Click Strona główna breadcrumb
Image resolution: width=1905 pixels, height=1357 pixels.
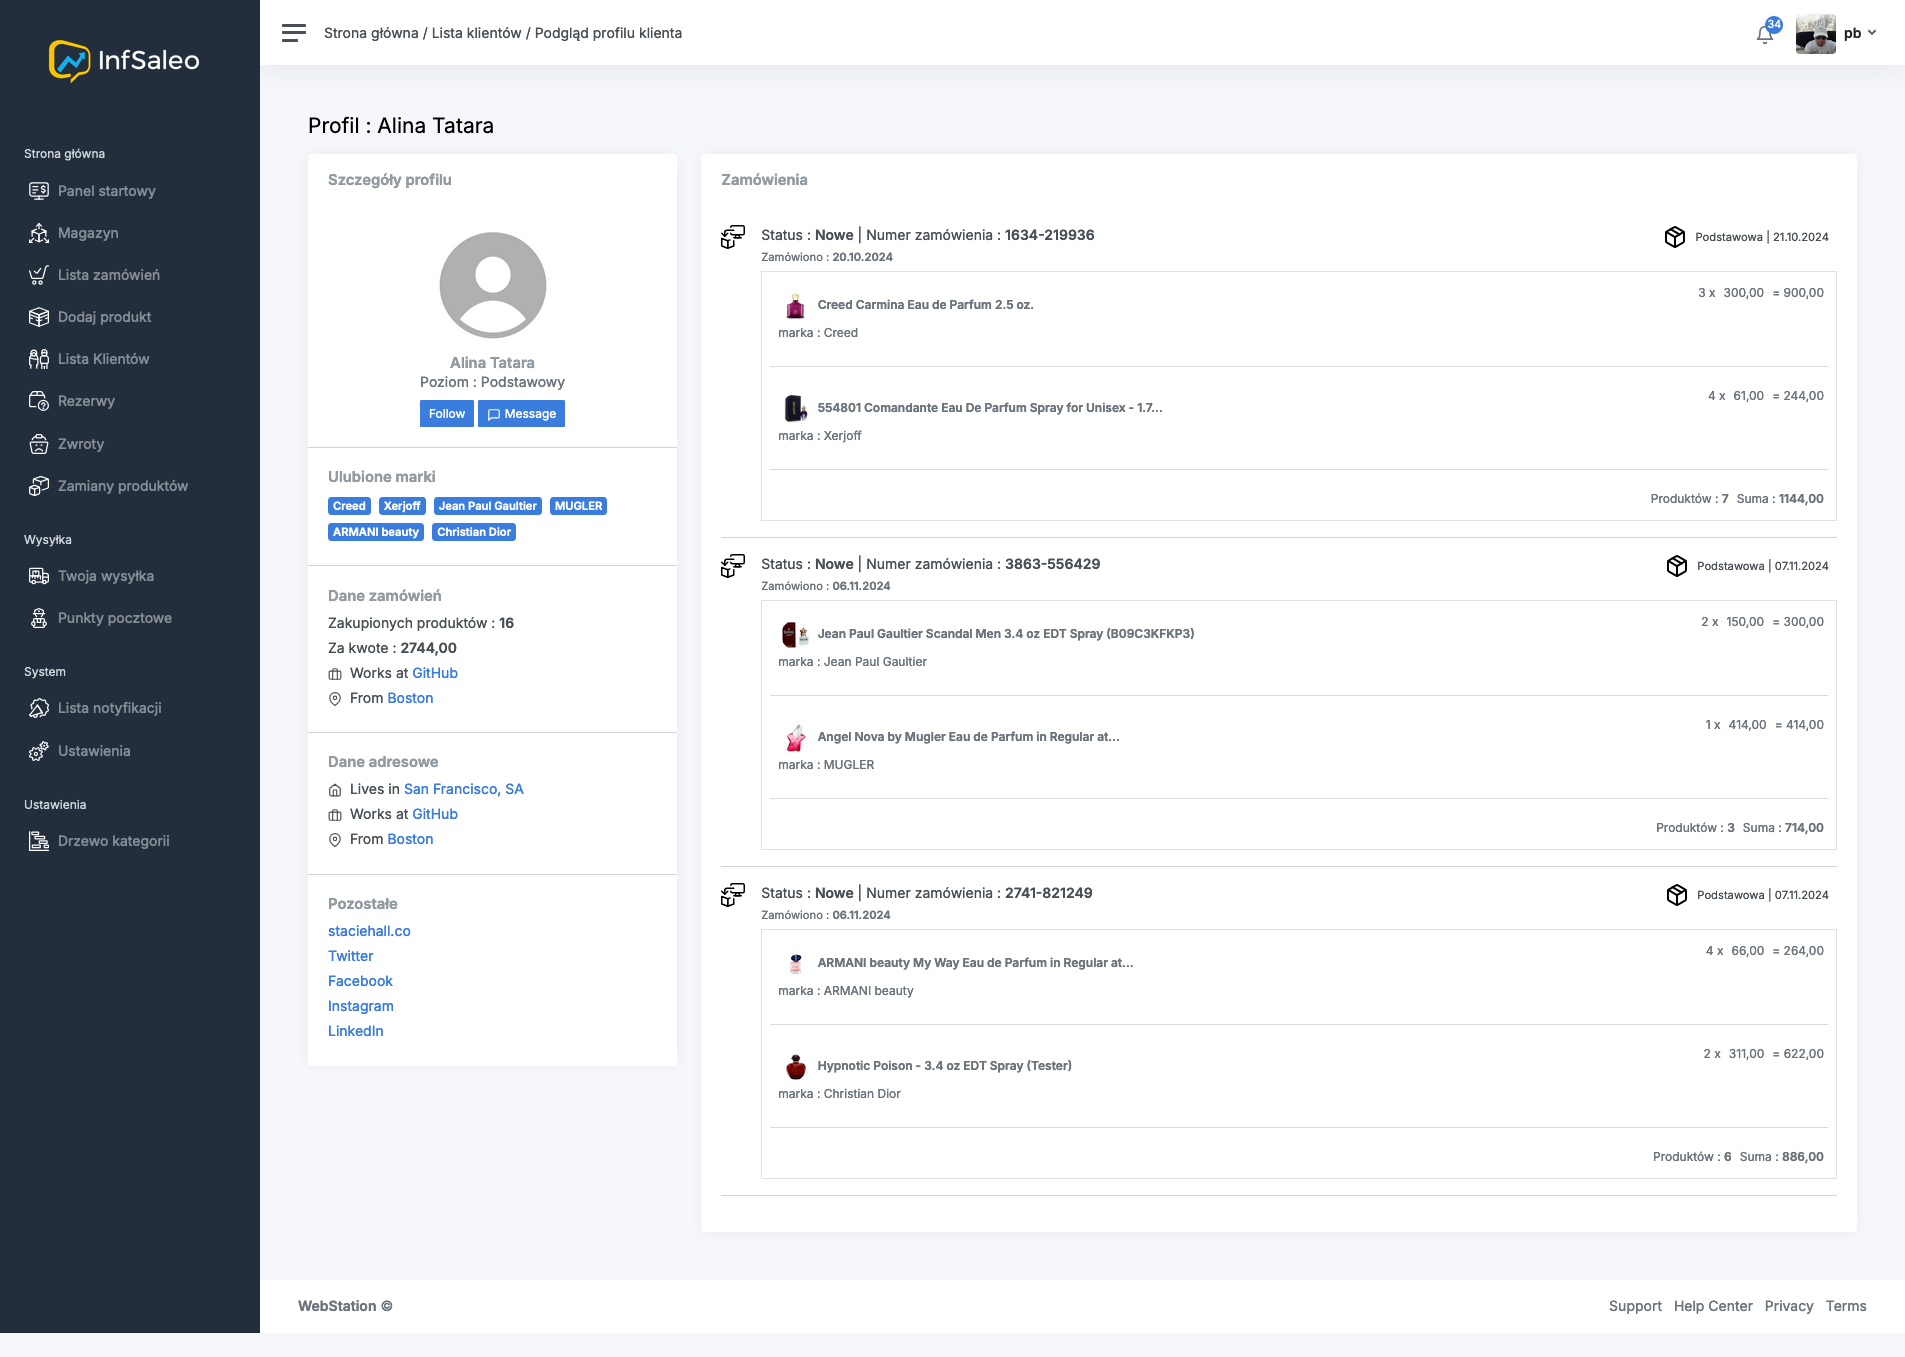[x=371, y=33]
